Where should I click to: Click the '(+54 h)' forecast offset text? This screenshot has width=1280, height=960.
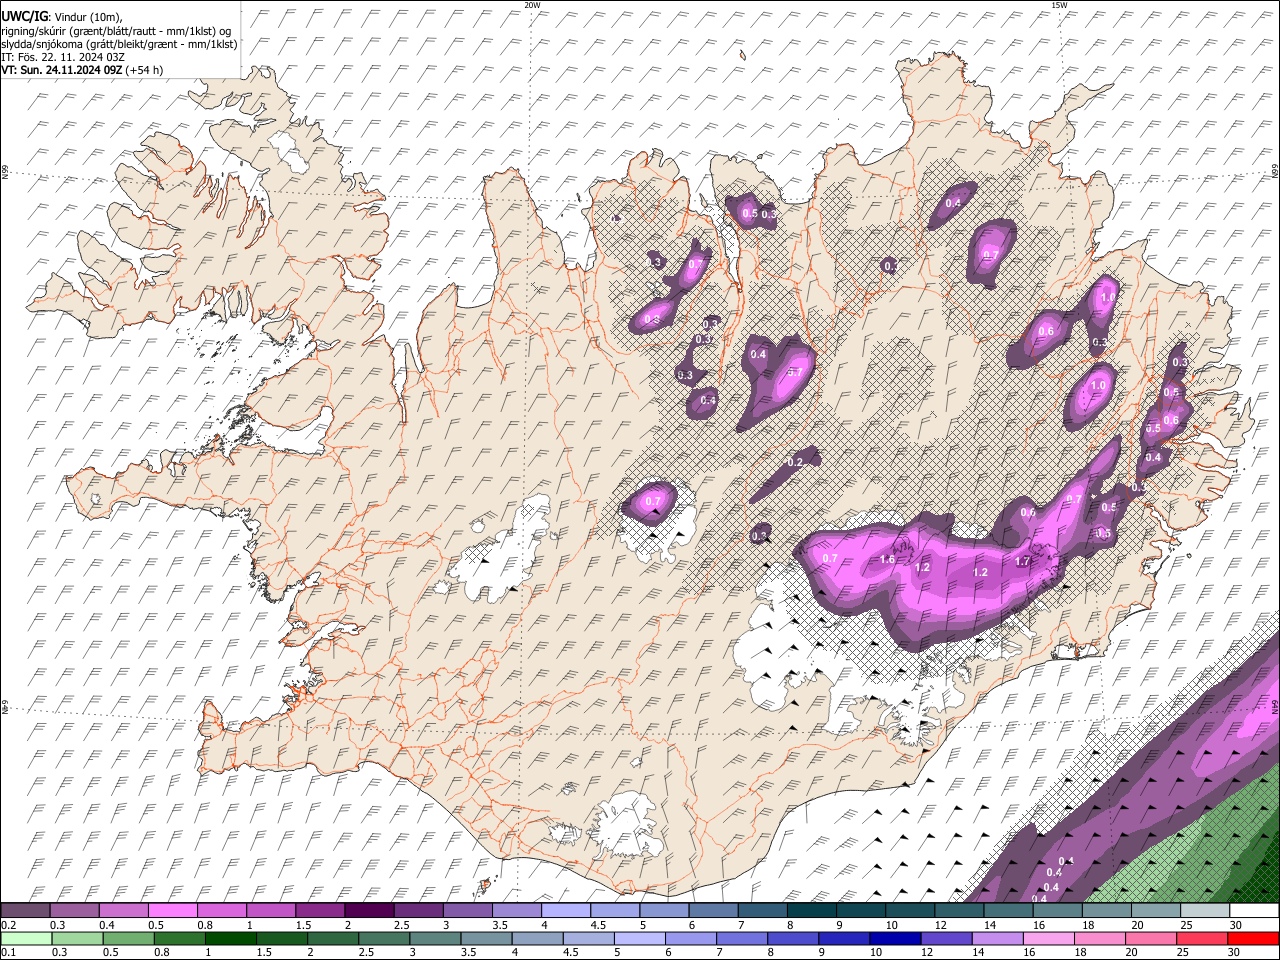pyautogui.click(x=145, y=69)
